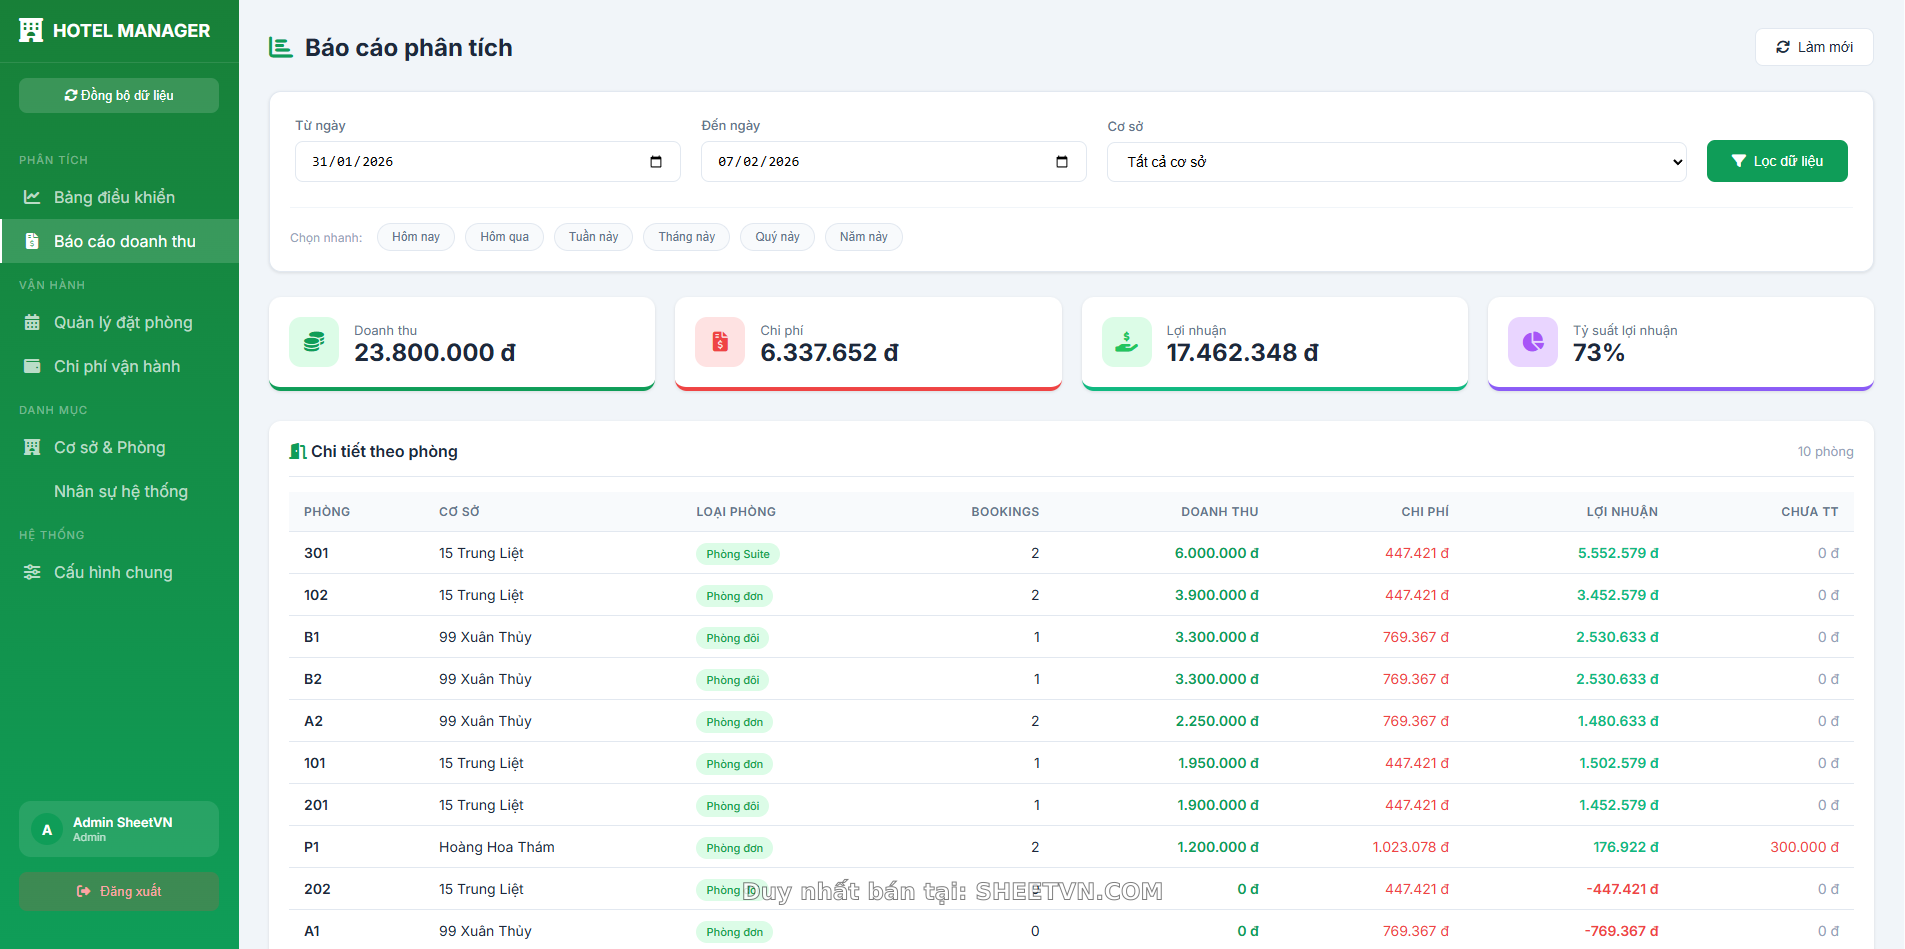Click Đồng bộ dữ liệu sync button
This screenshot has width=1905, height=949.
pyautogui.click(x=119, y=96)
